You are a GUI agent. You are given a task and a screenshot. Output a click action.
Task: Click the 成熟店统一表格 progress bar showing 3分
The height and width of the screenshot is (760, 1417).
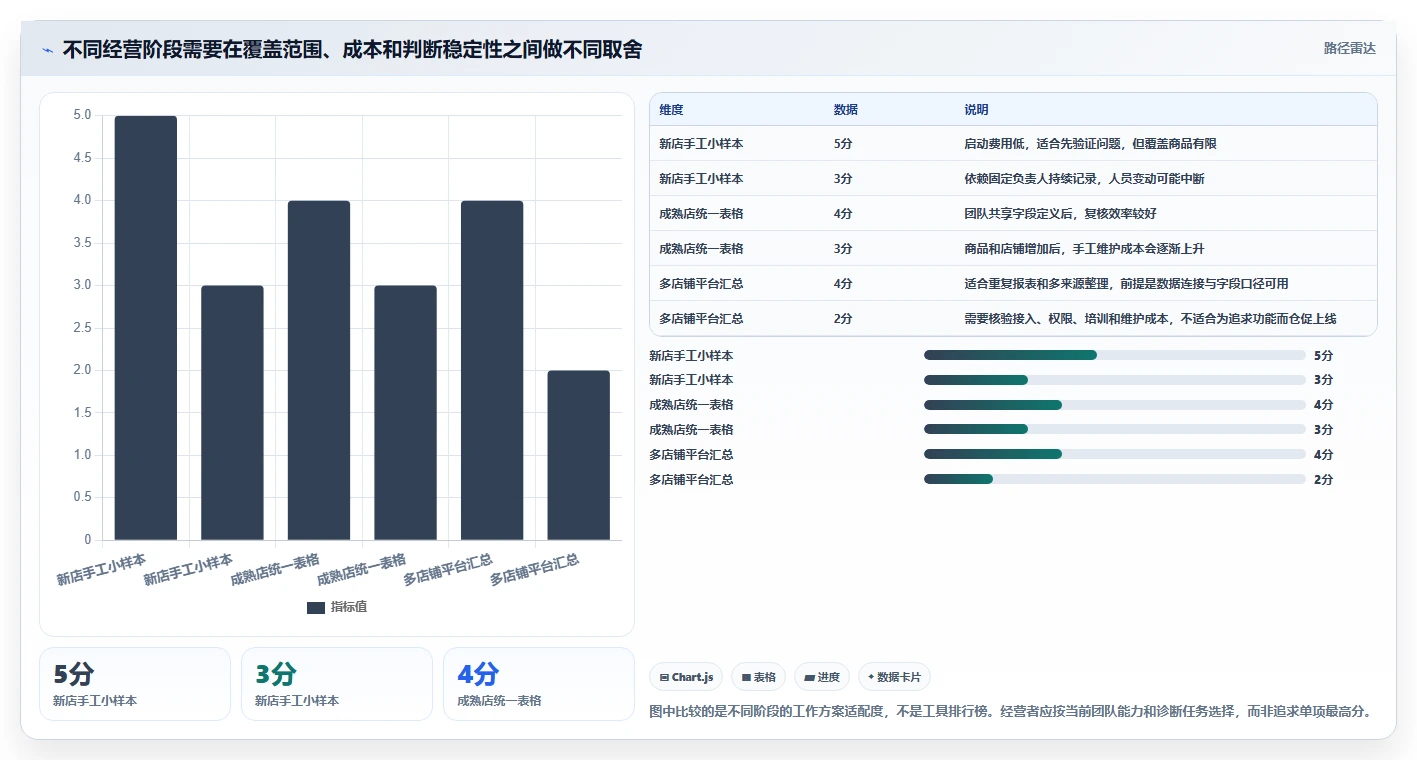(1115, 430)
